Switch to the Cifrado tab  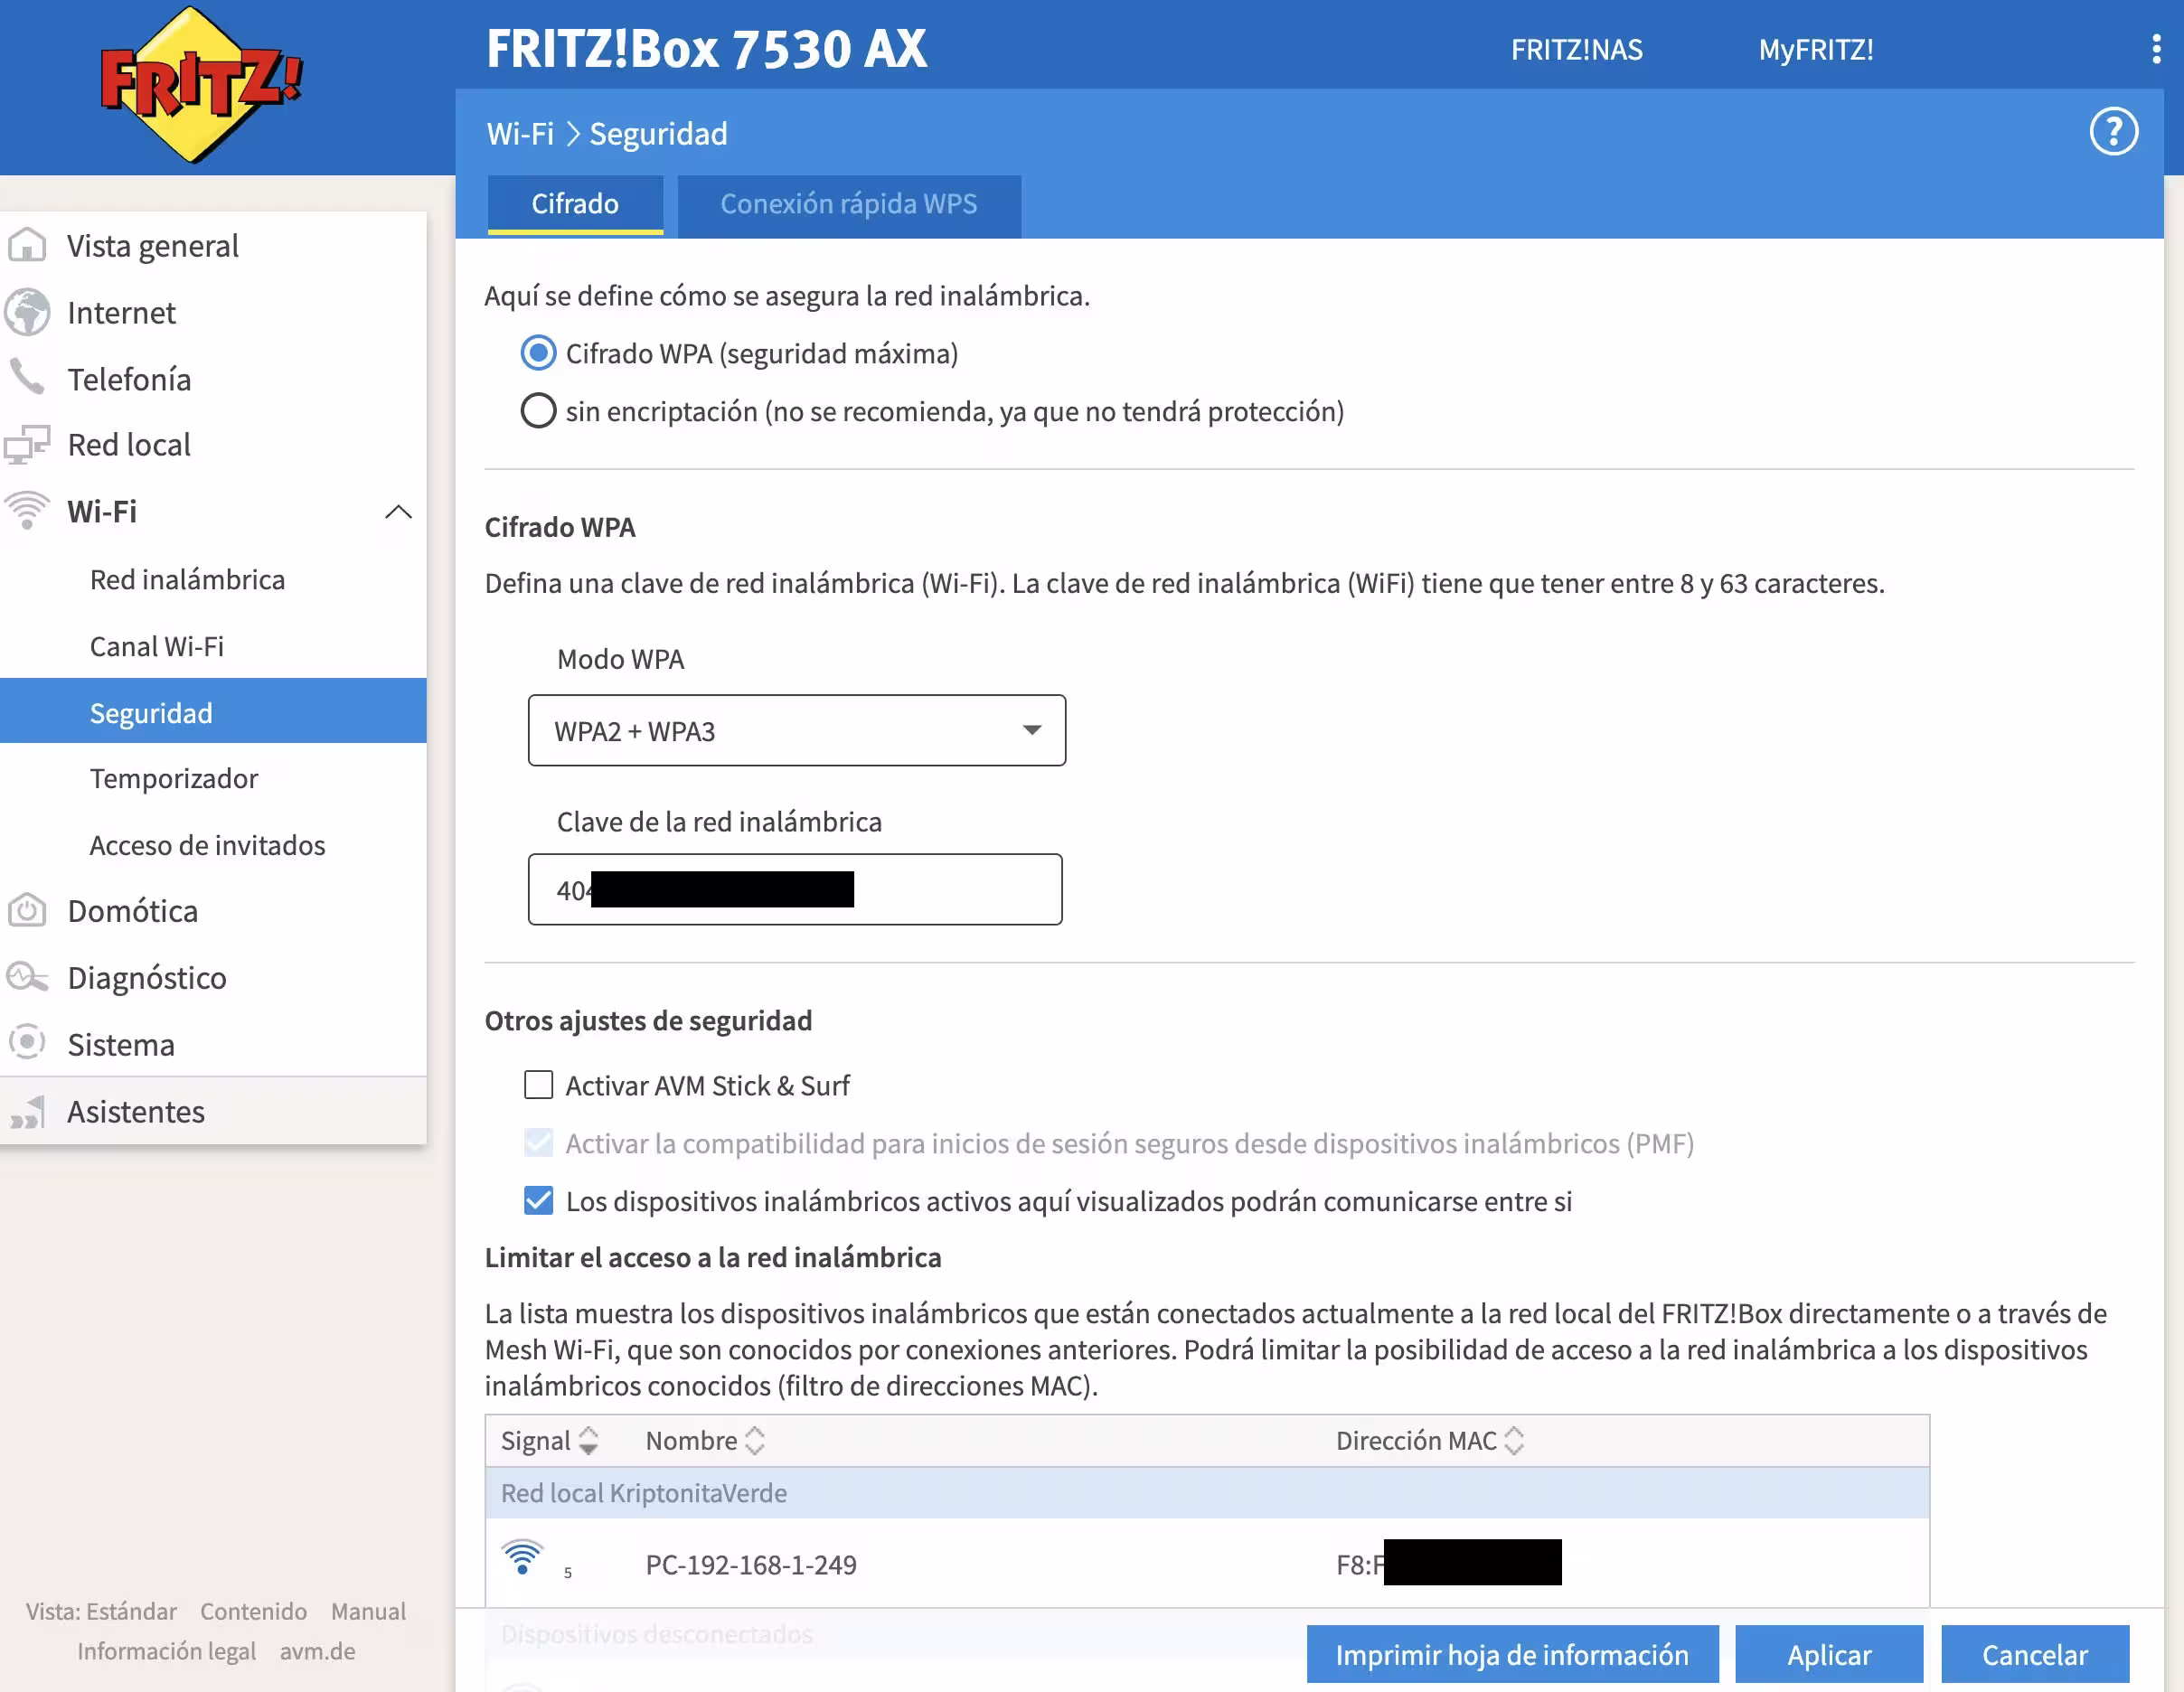click(575, 205)
